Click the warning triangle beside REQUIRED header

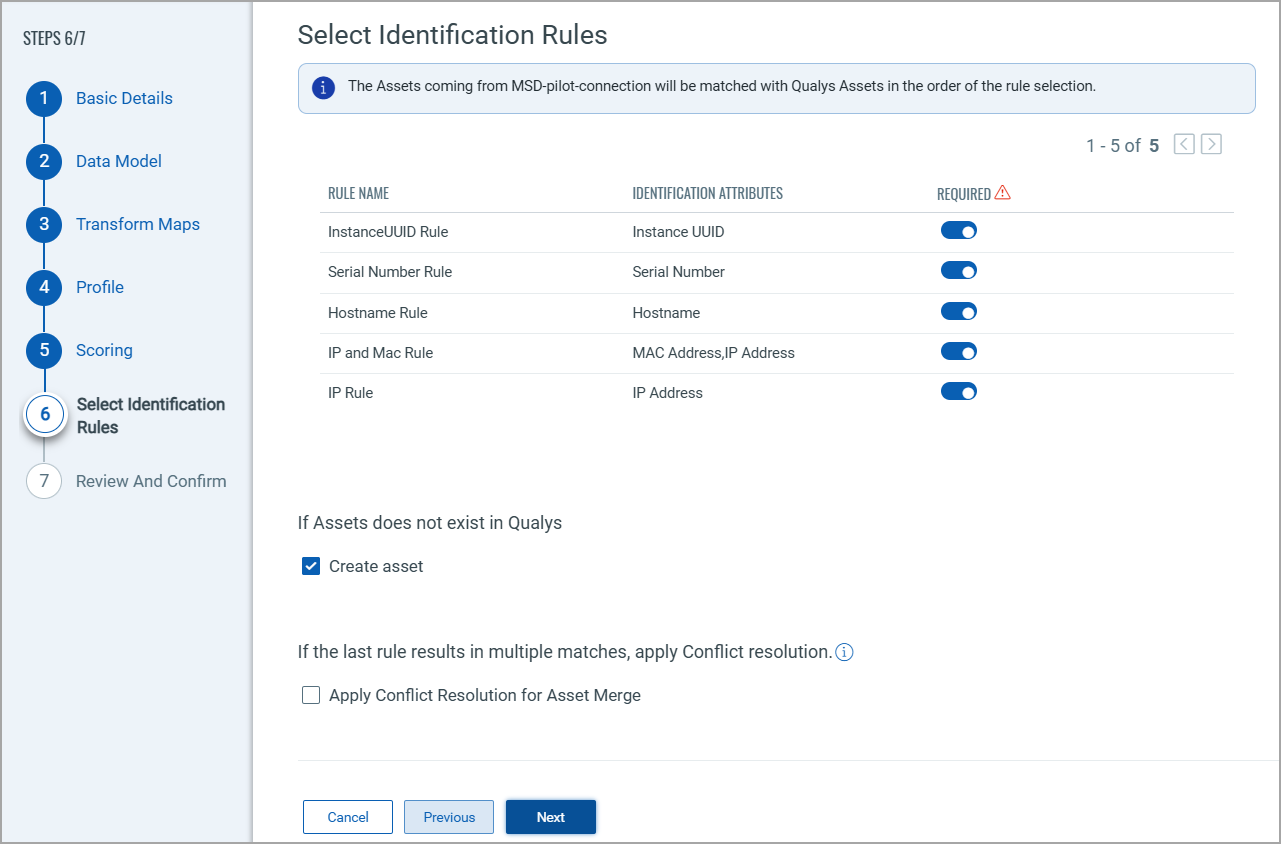(1004, 192)
